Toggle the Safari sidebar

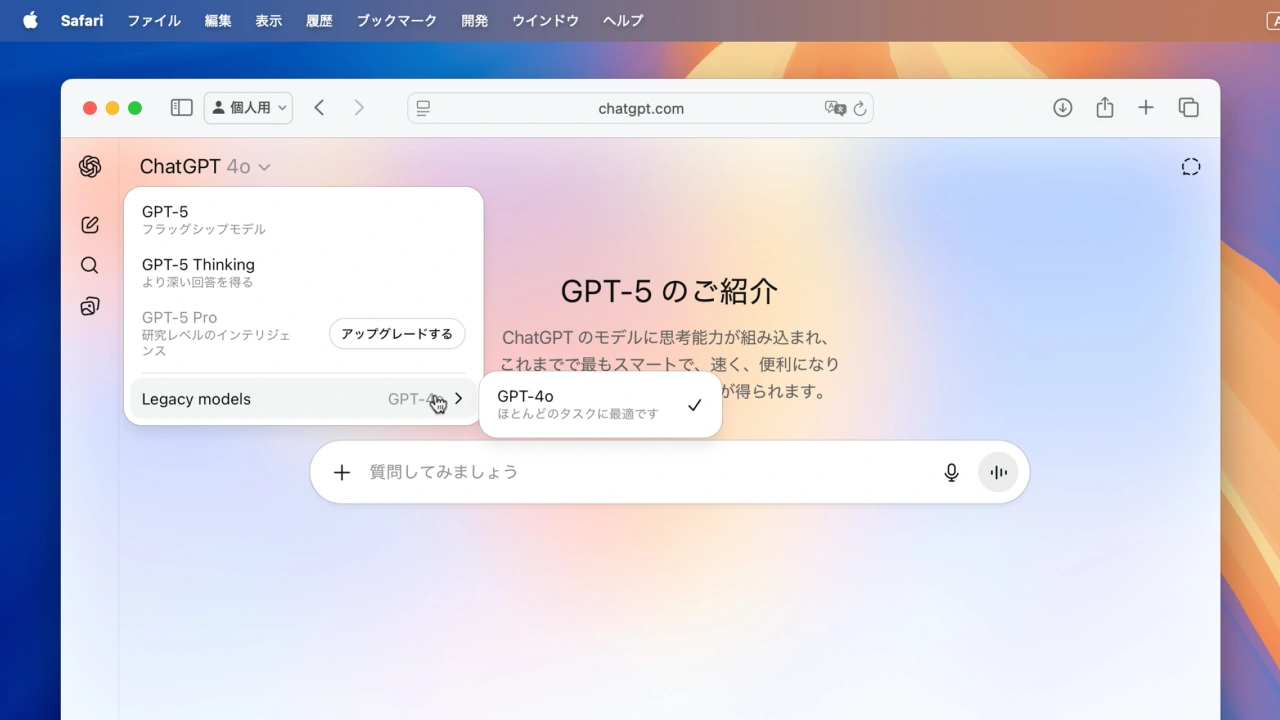tap(181, 108)
